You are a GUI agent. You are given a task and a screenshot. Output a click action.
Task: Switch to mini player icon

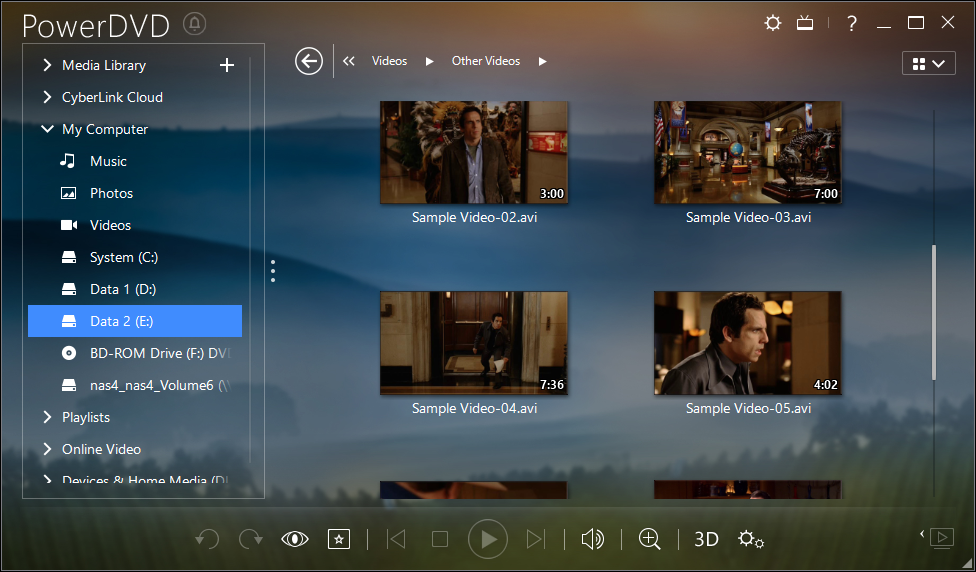941,537
